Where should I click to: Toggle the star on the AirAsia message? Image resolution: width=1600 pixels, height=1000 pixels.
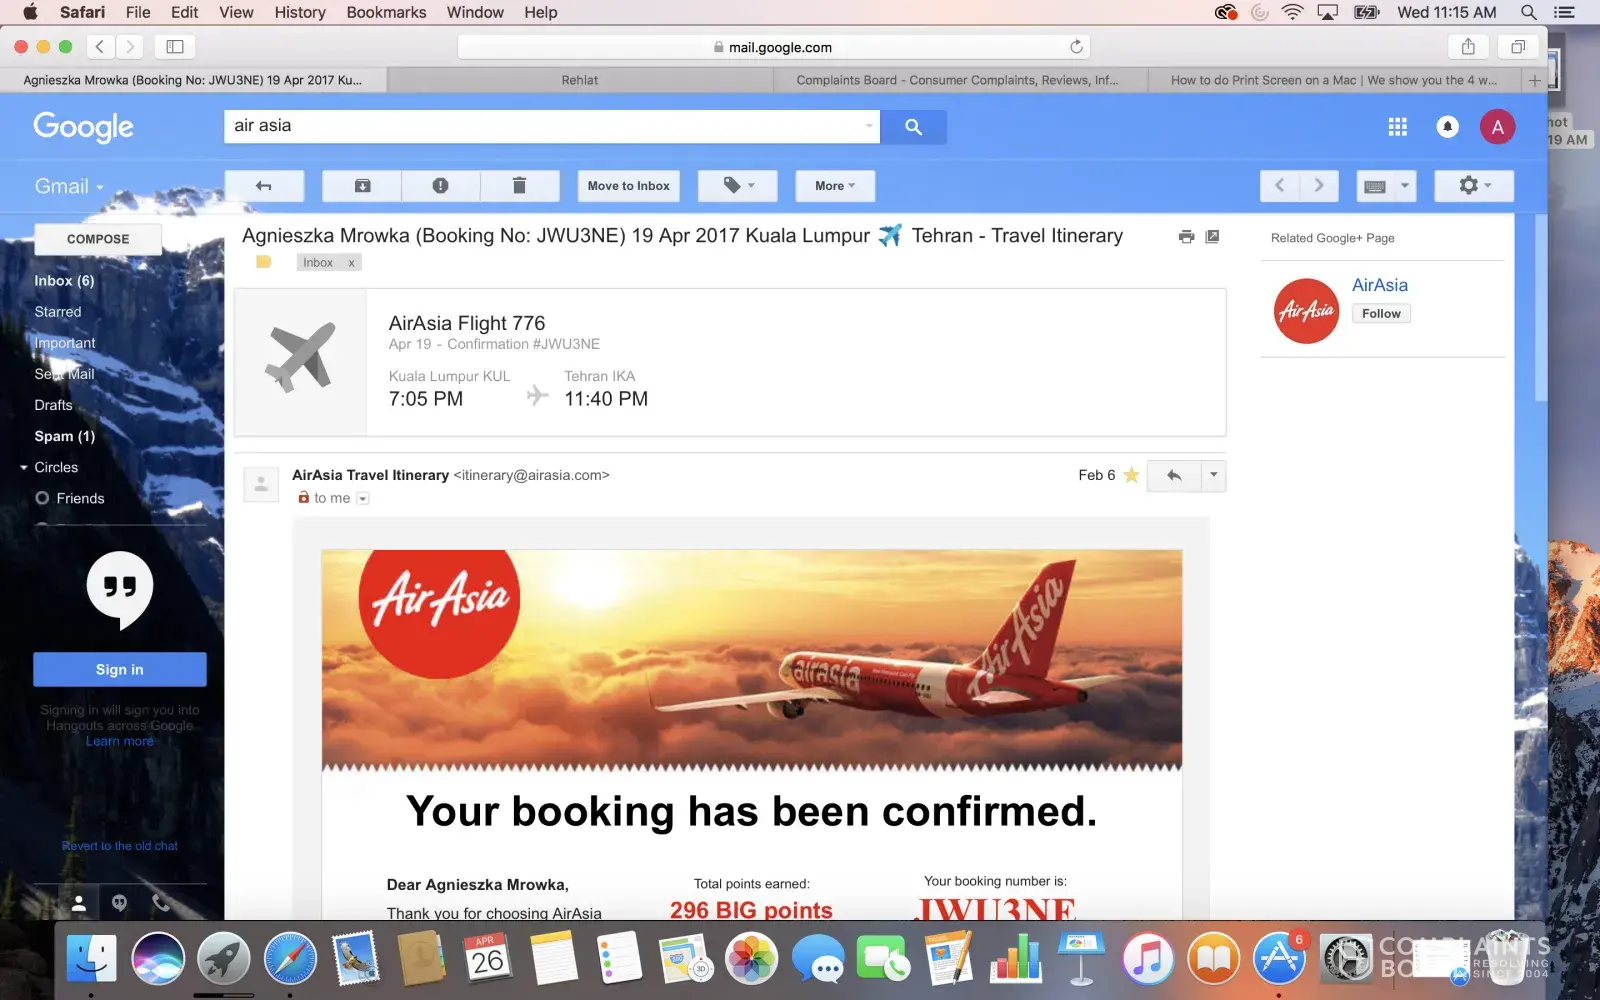pyautogui.click(x=1131, y=475)
